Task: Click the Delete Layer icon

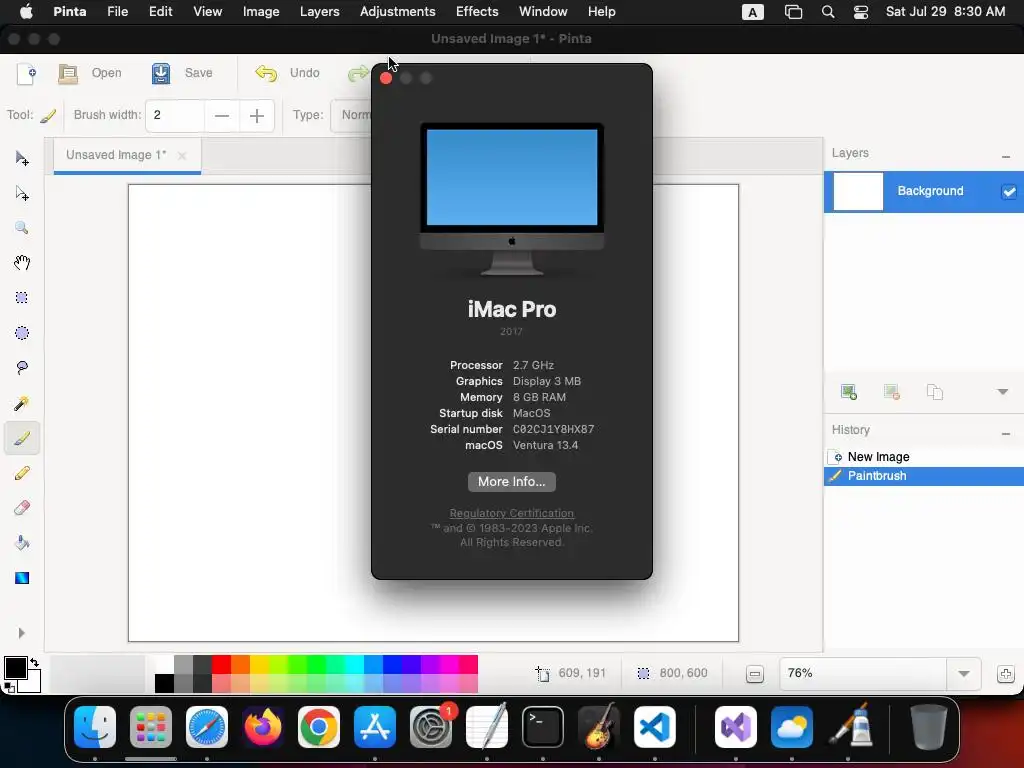Action: [891, 392]
